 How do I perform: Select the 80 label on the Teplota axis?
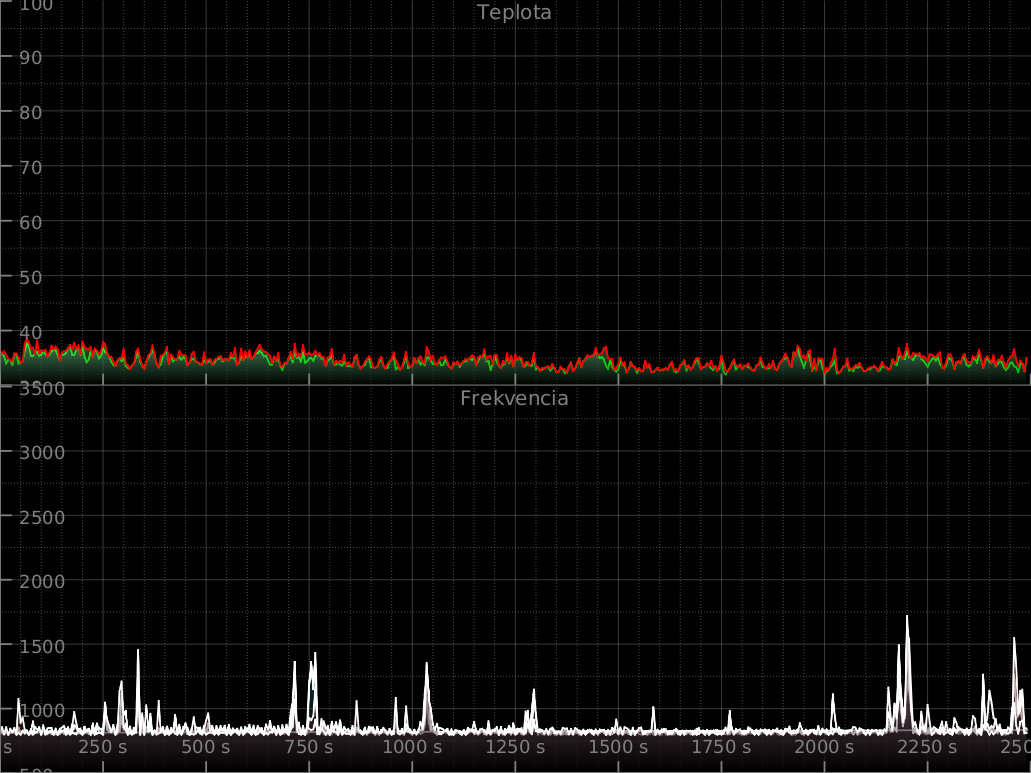(x=31, y=112)
